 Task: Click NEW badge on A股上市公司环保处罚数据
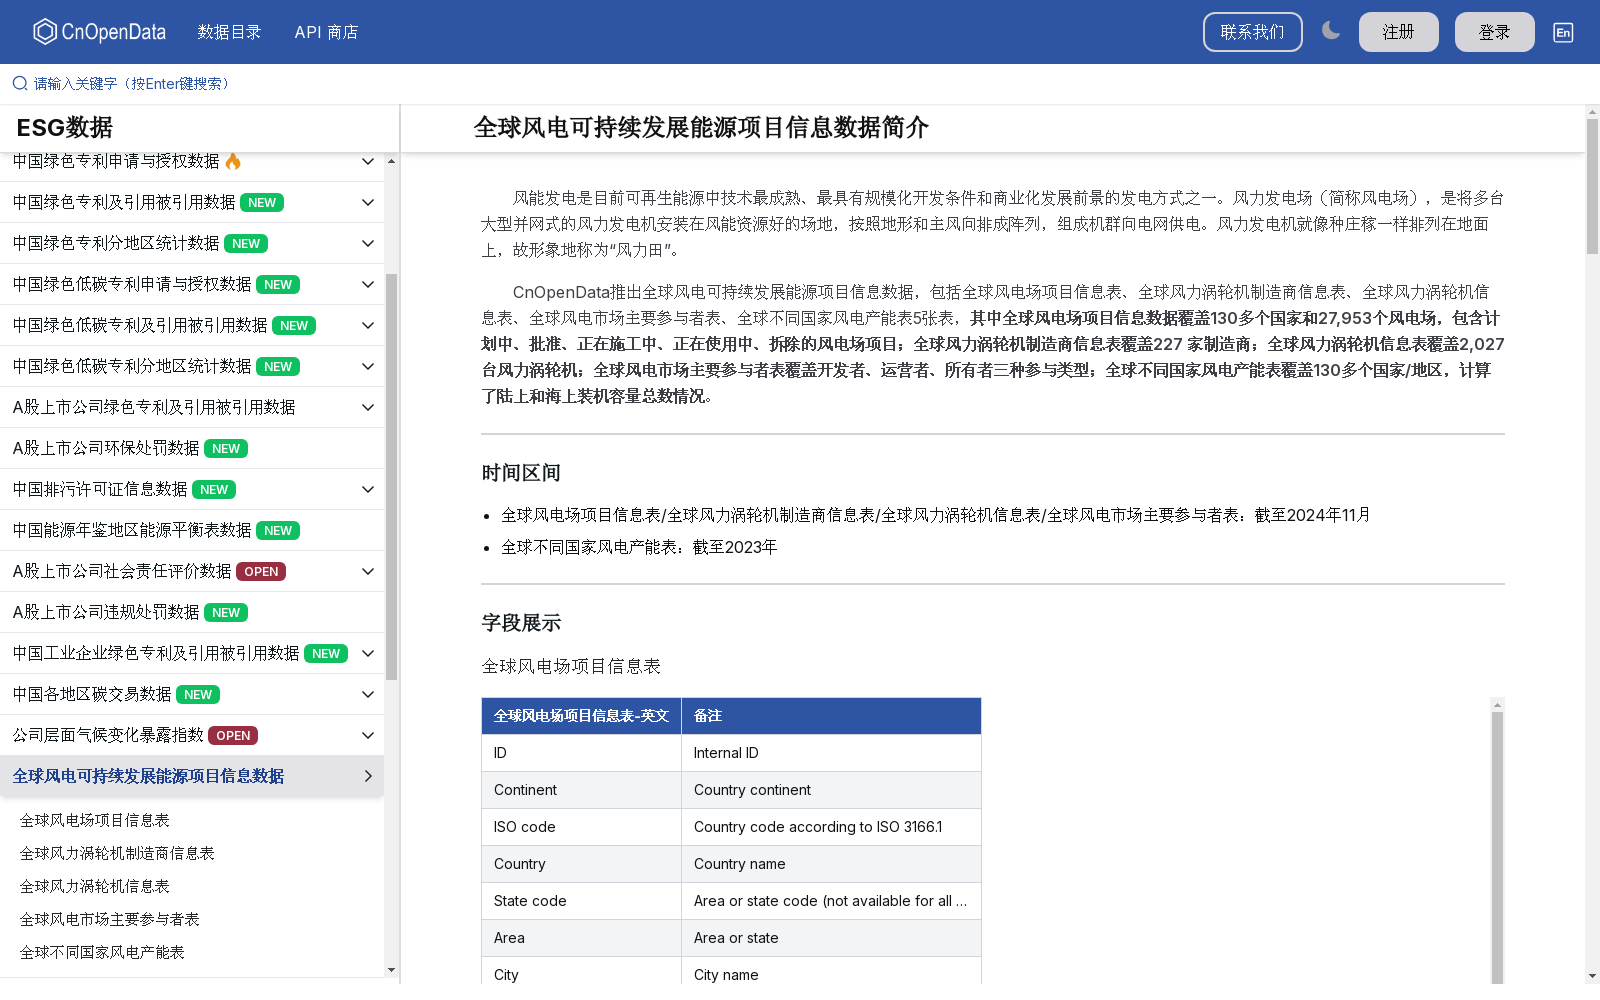click(226, 448)
